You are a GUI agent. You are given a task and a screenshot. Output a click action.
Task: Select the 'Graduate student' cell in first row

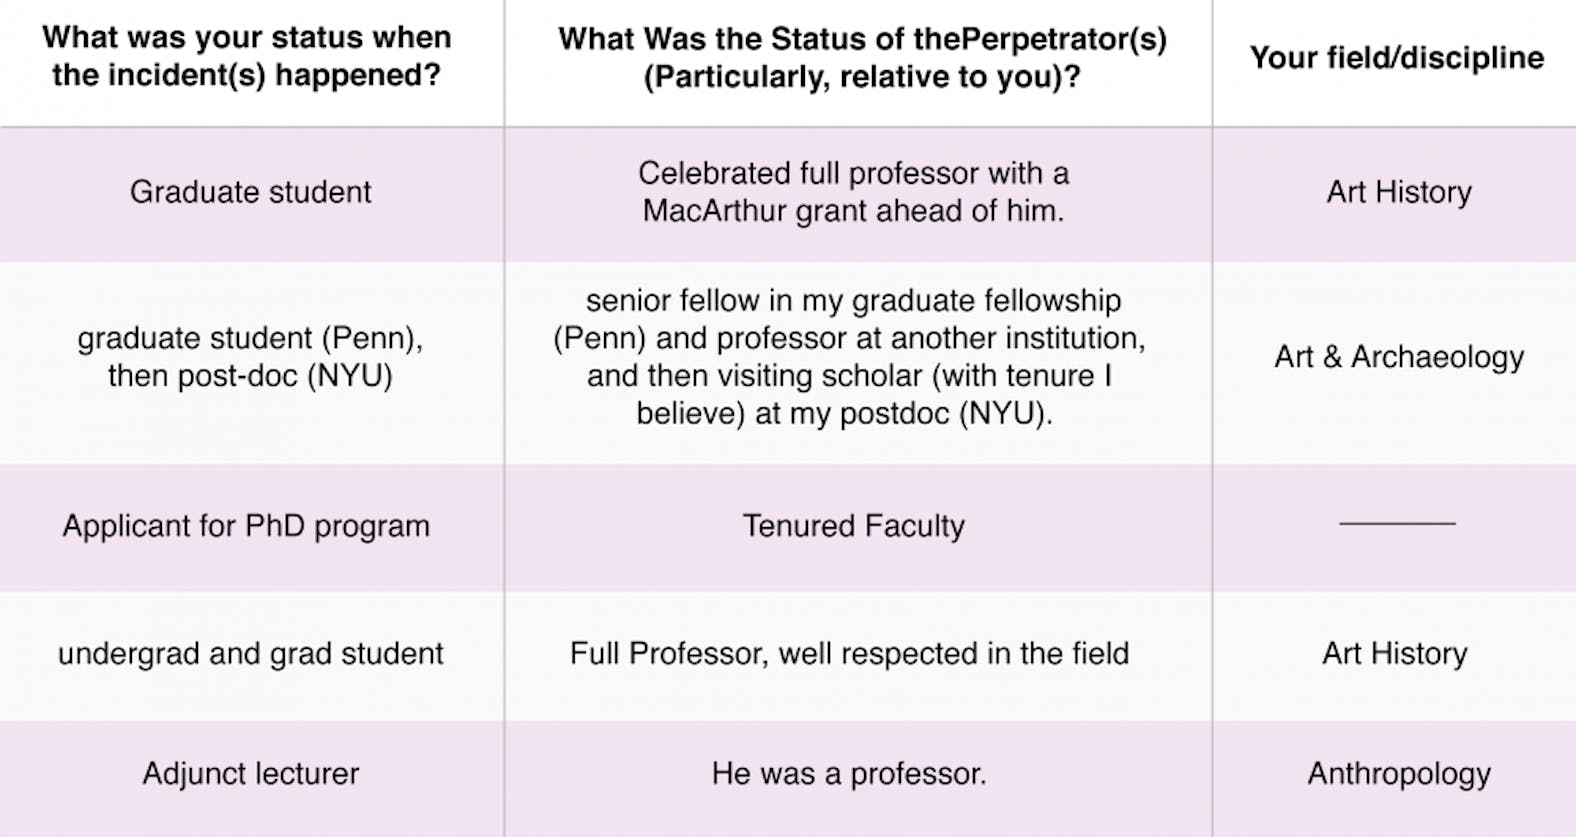250,192
